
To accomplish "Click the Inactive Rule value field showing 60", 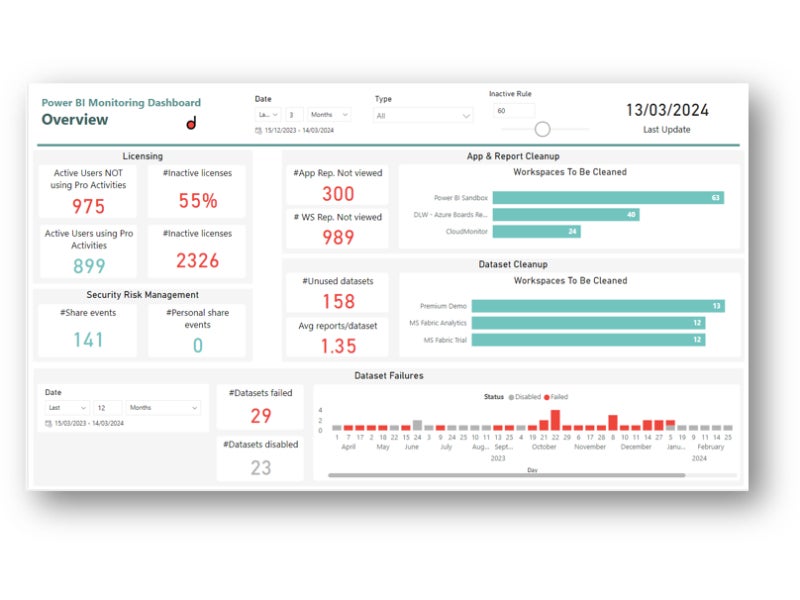I will [x=514, y=111].
